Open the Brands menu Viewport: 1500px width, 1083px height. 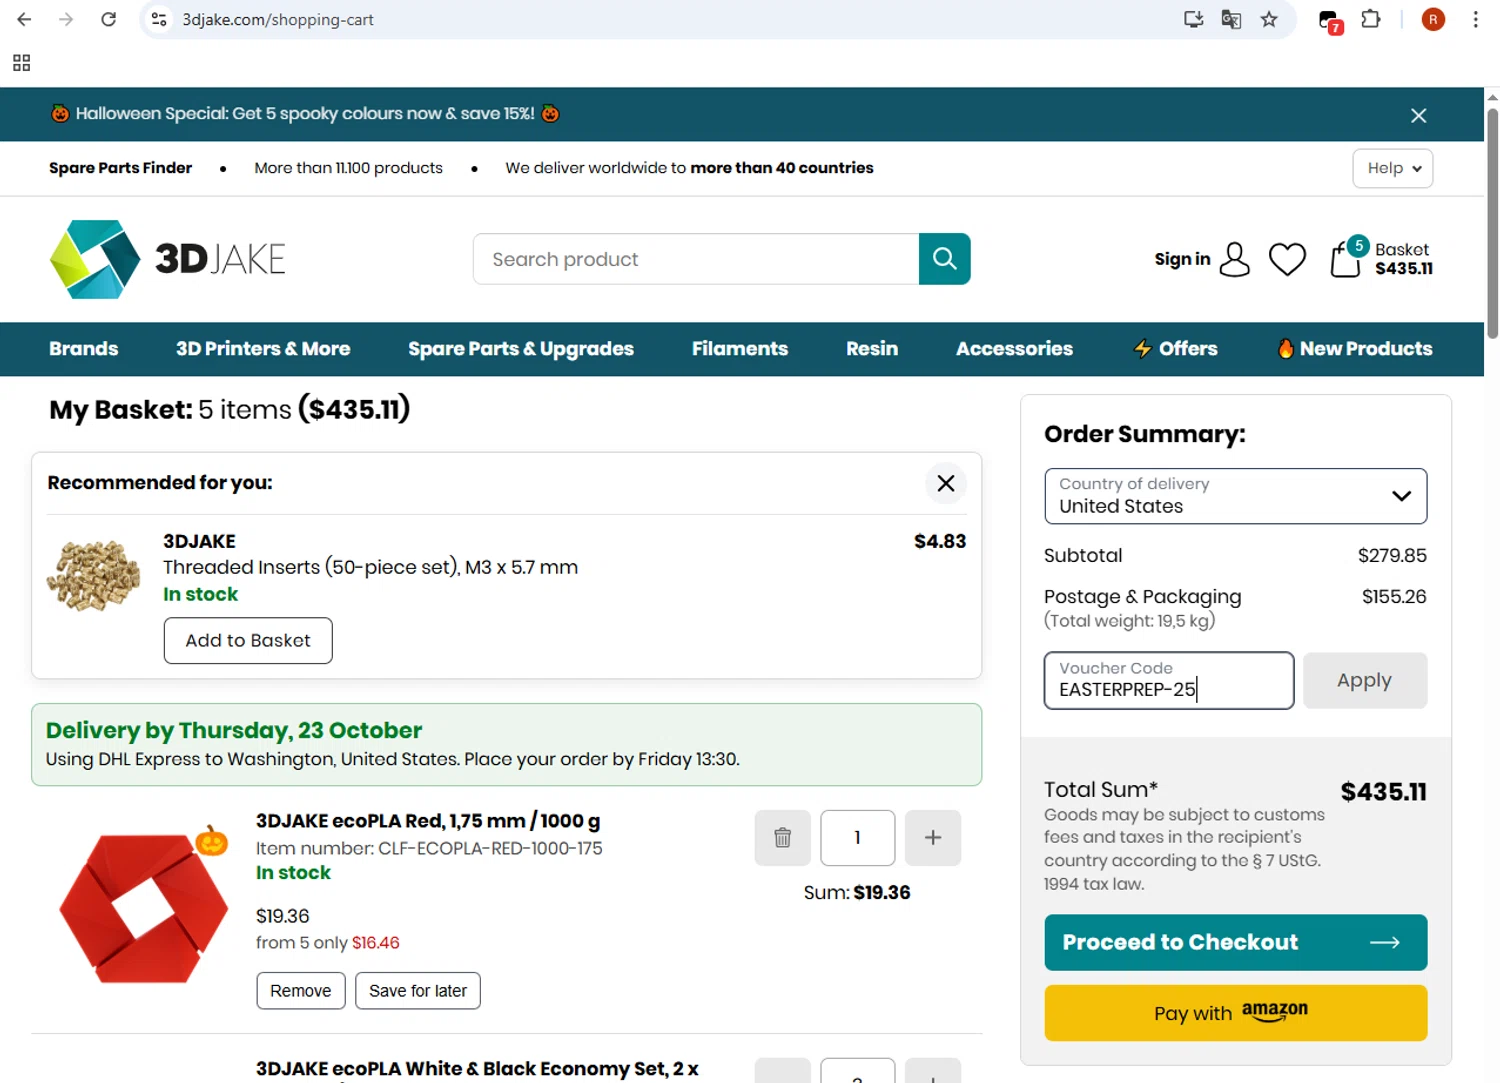(x=84, y=349)
